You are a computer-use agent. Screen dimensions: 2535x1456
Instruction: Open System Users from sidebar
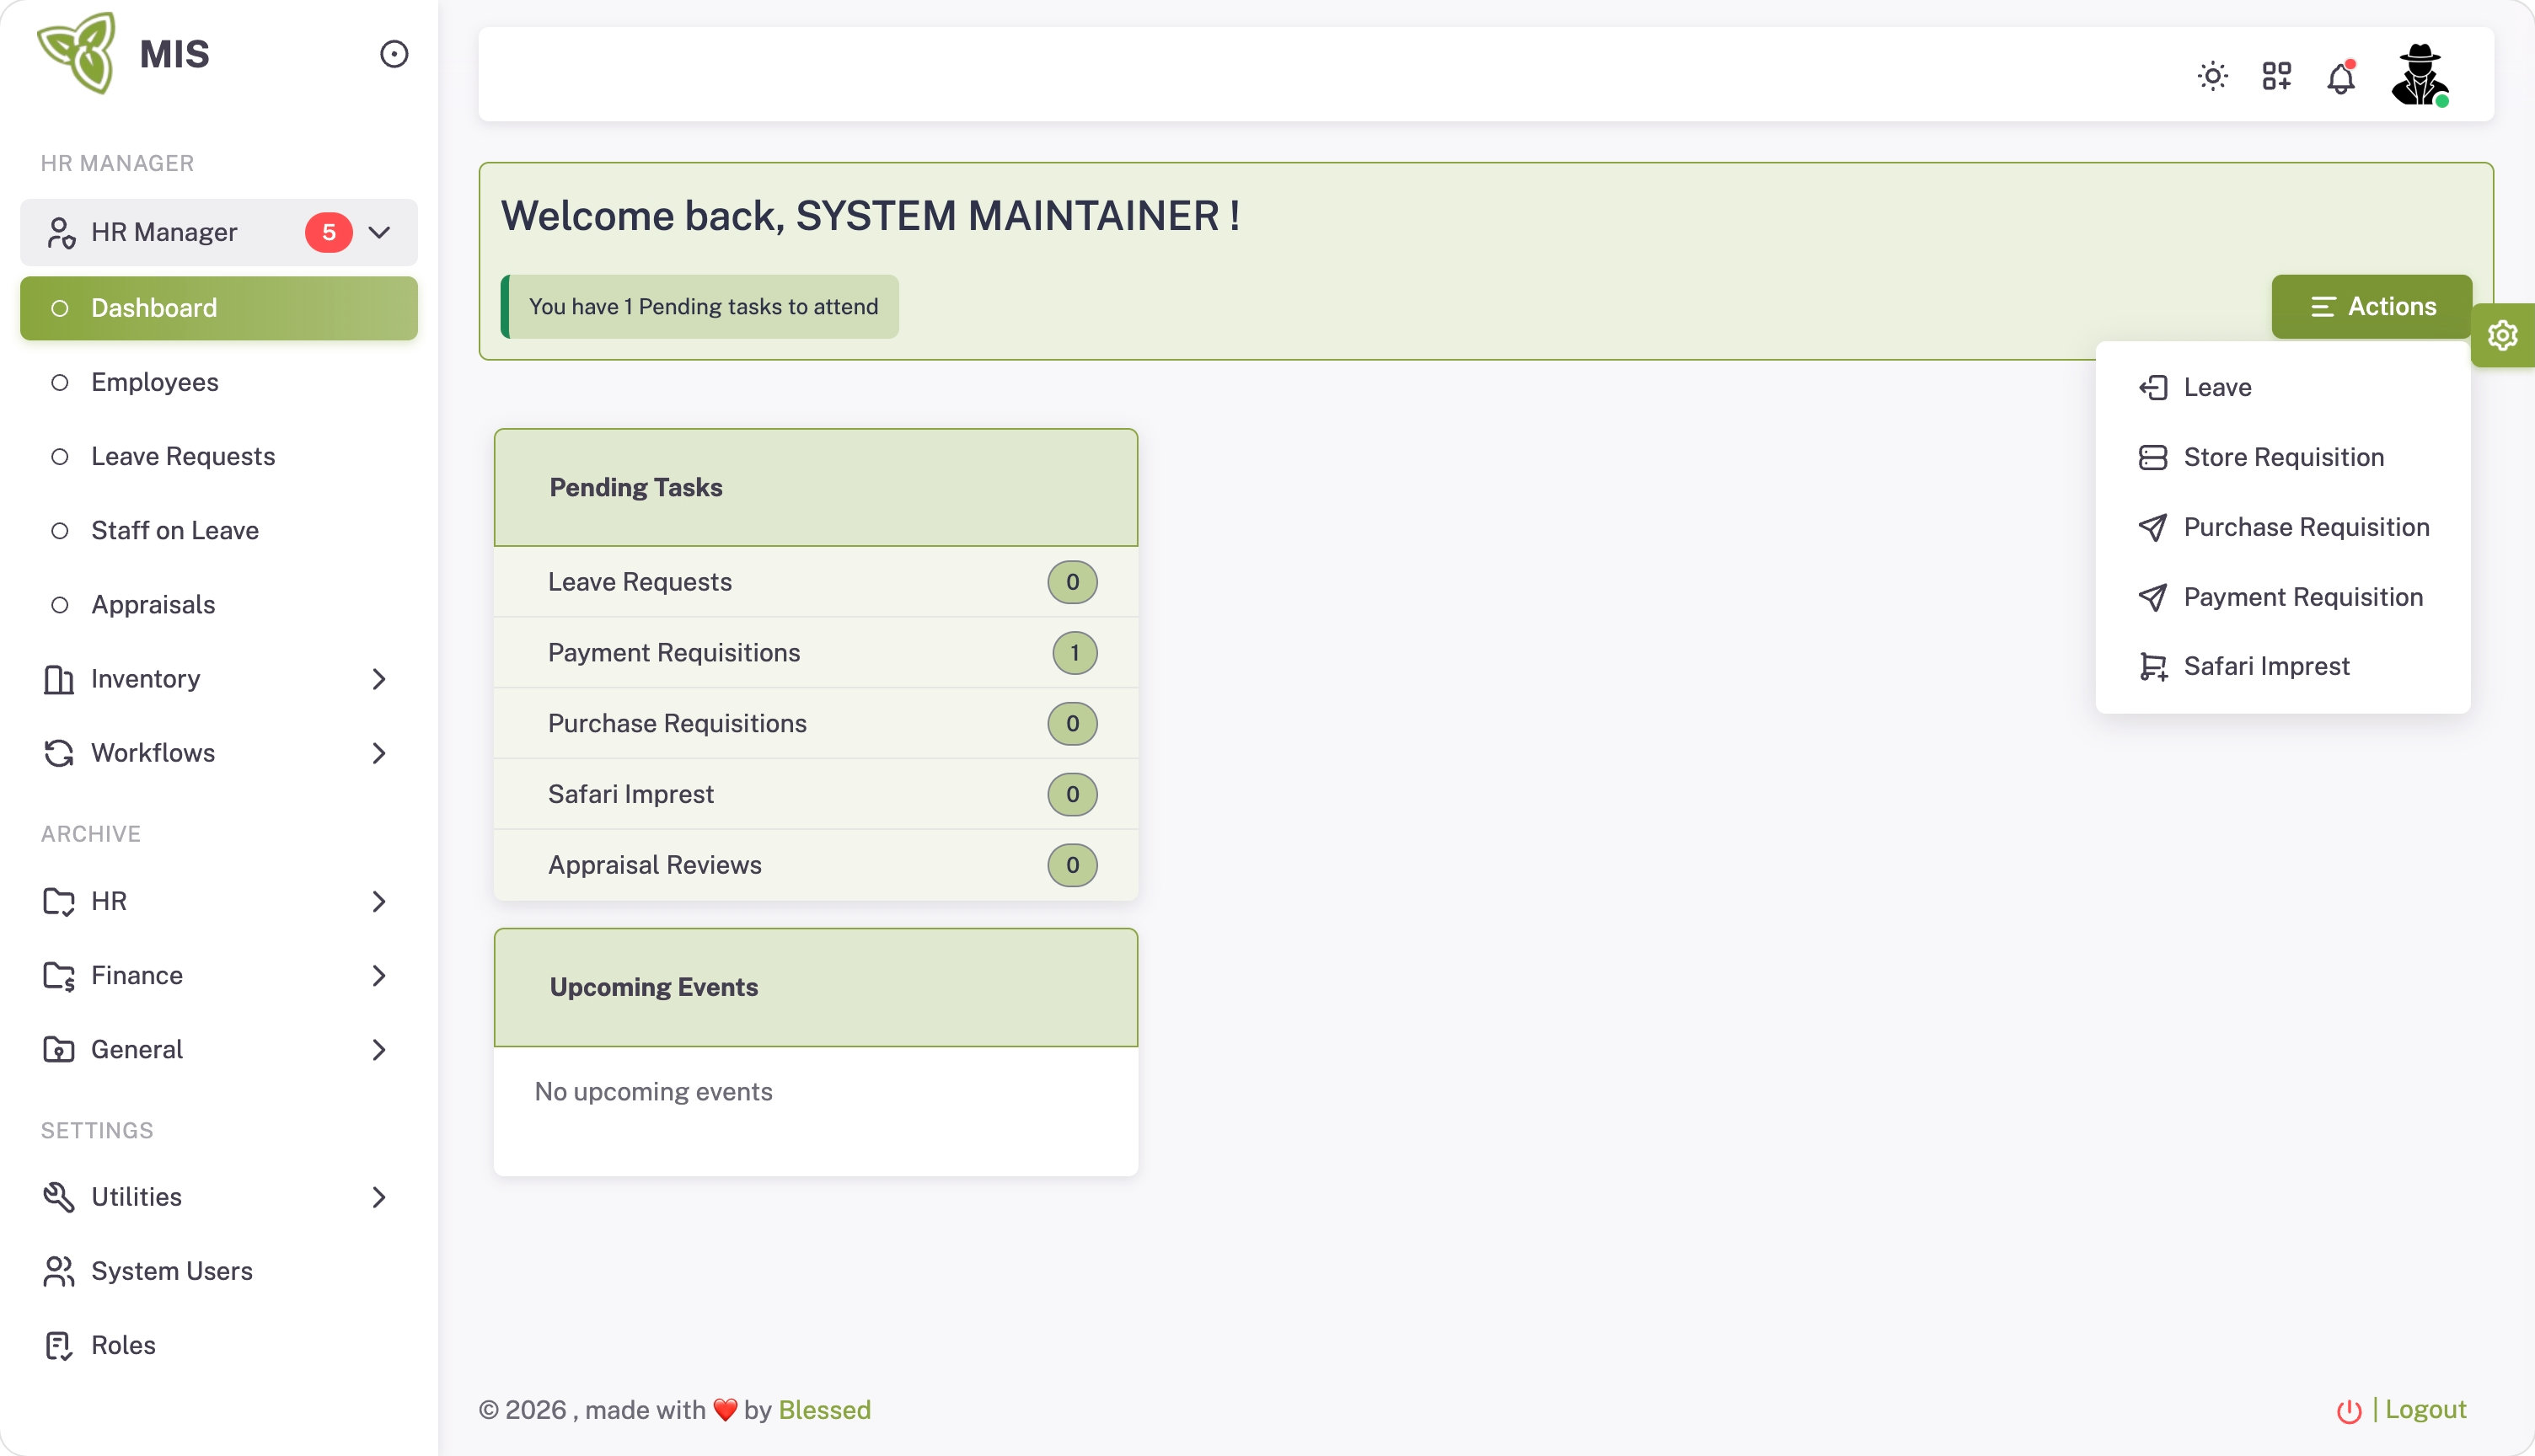click(x=171, y=1271)
